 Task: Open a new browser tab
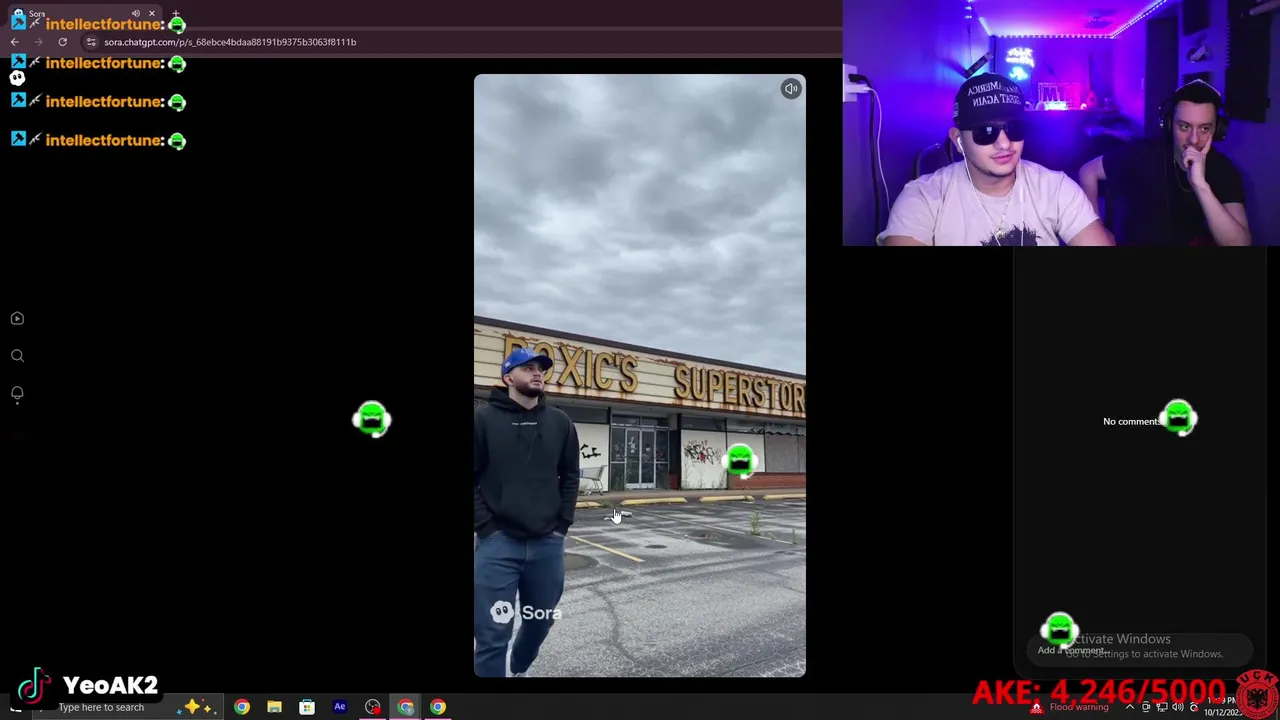pyautogui.click(x=176, y=13)
